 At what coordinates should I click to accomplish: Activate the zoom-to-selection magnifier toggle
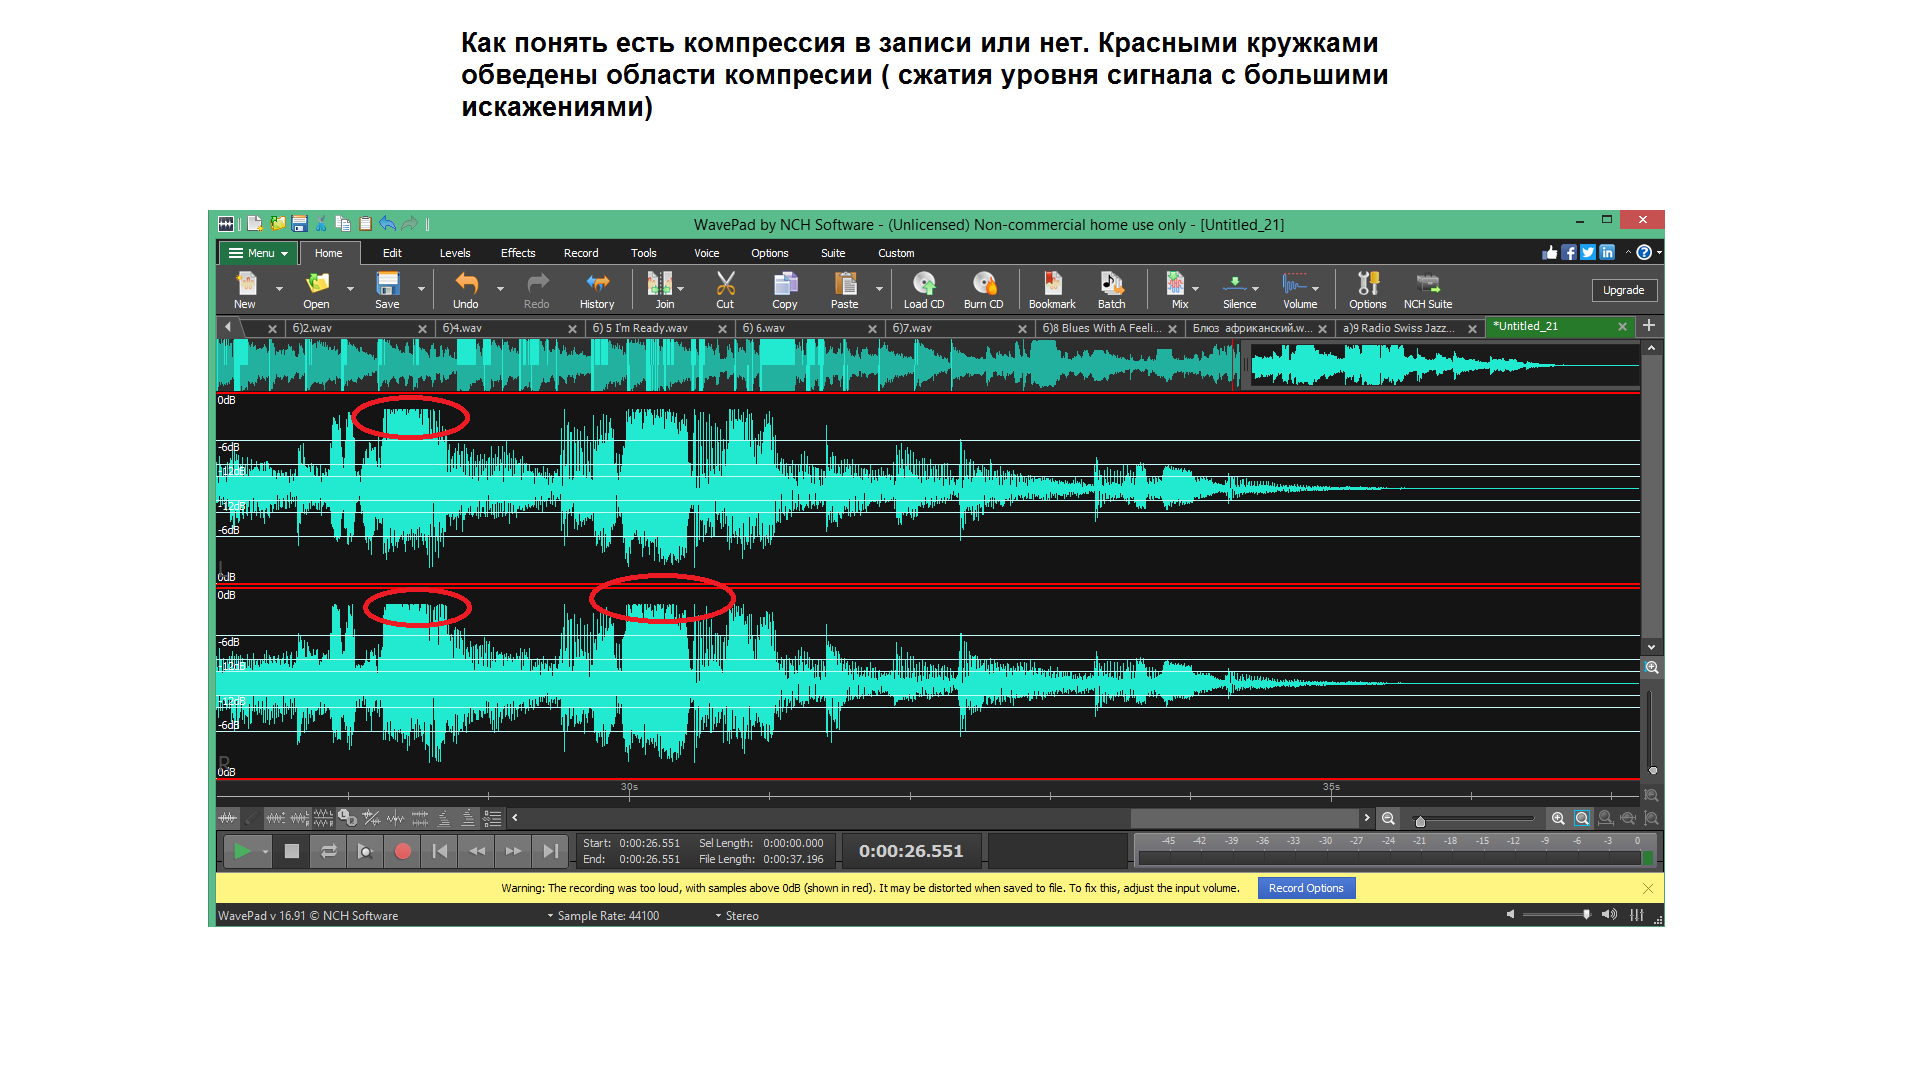pos(1582,818)
